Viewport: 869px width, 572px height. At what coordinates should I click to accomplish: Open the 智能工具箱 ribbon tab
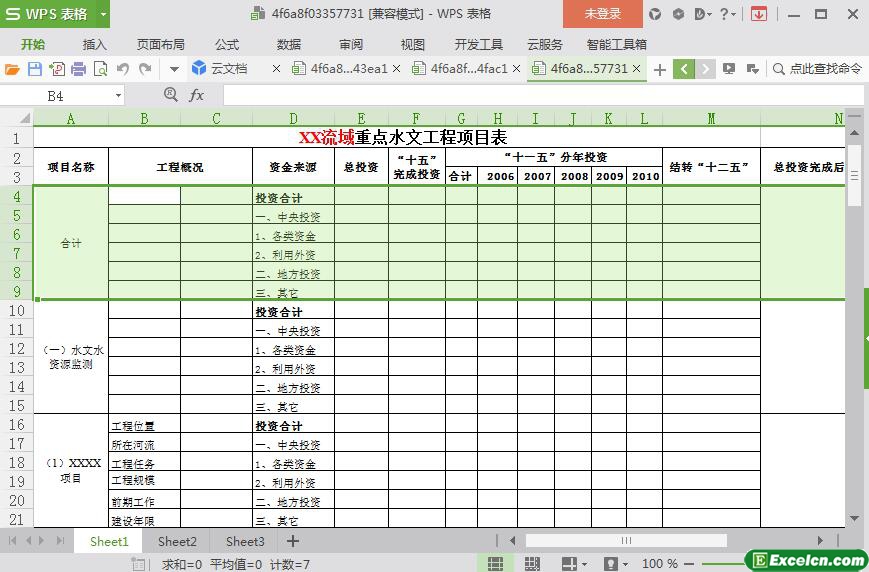[x=616, y=44]
